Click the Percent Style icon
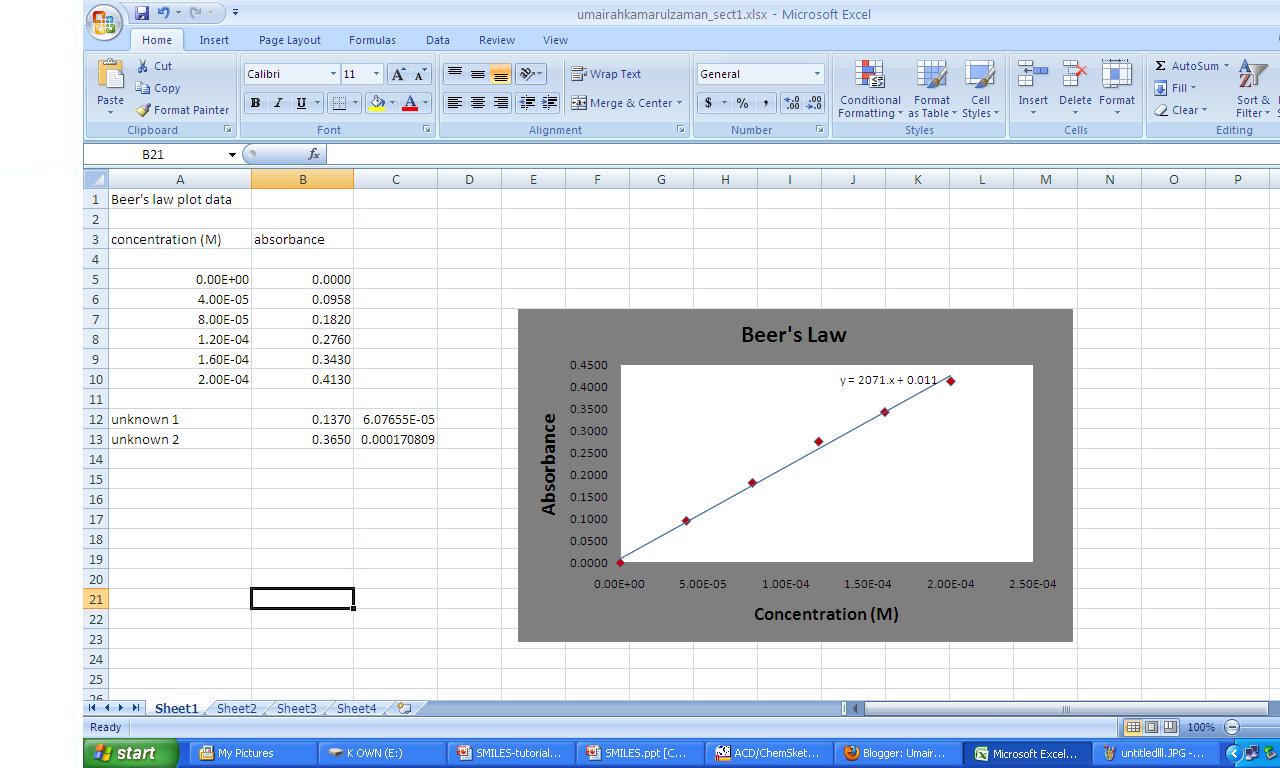The height and width of the screenshot is (768, 1280). pyautogui.click(x=740, y=102)
